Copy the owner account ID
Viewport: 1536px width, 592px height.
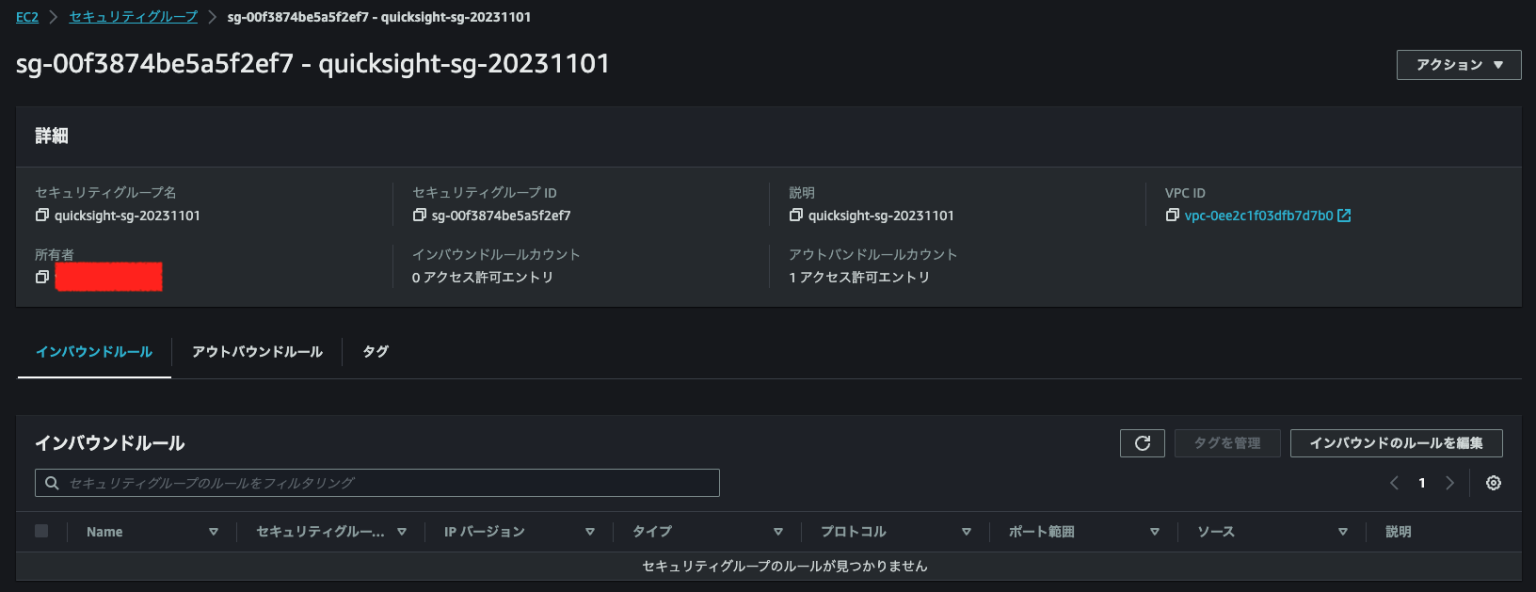point(42,277)
